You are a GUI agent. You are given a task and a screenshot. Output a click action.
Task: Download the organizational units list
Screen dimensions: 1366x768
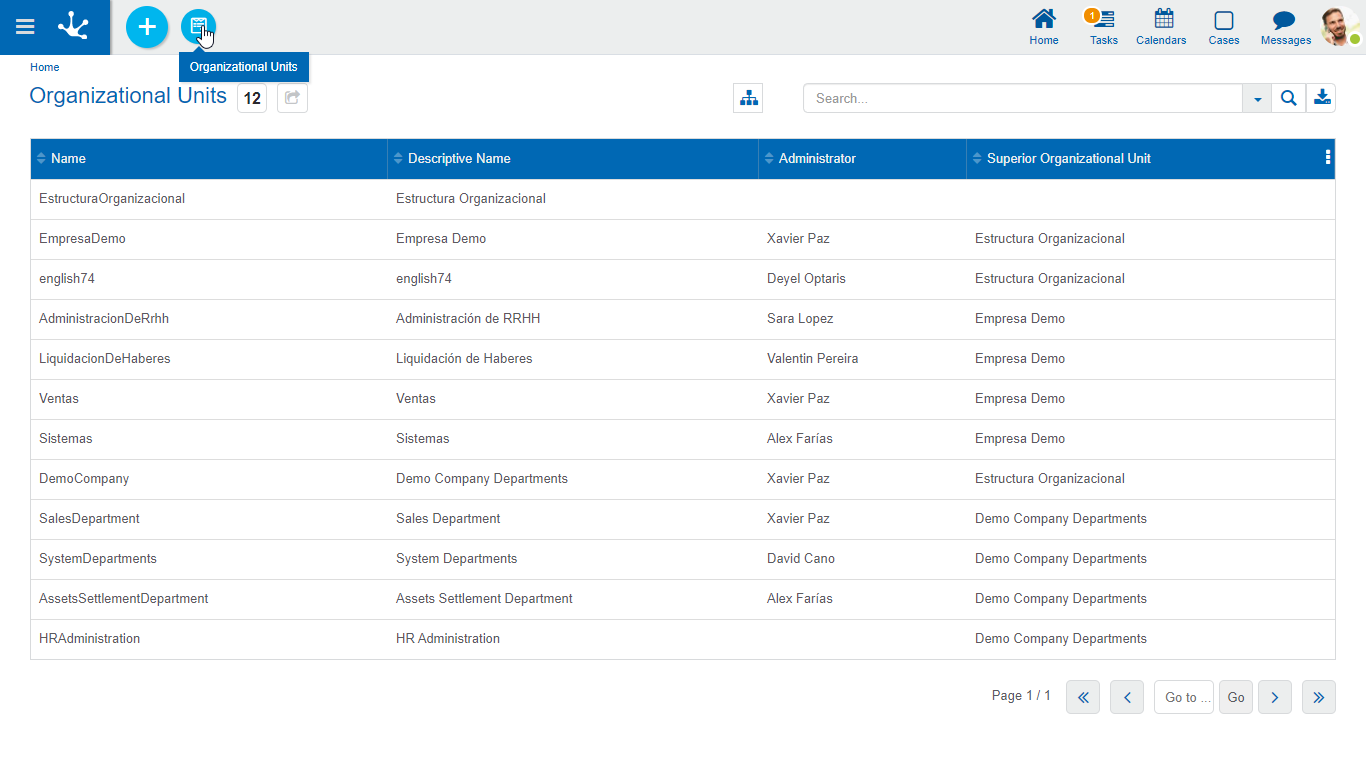[x=1321, y=98]
